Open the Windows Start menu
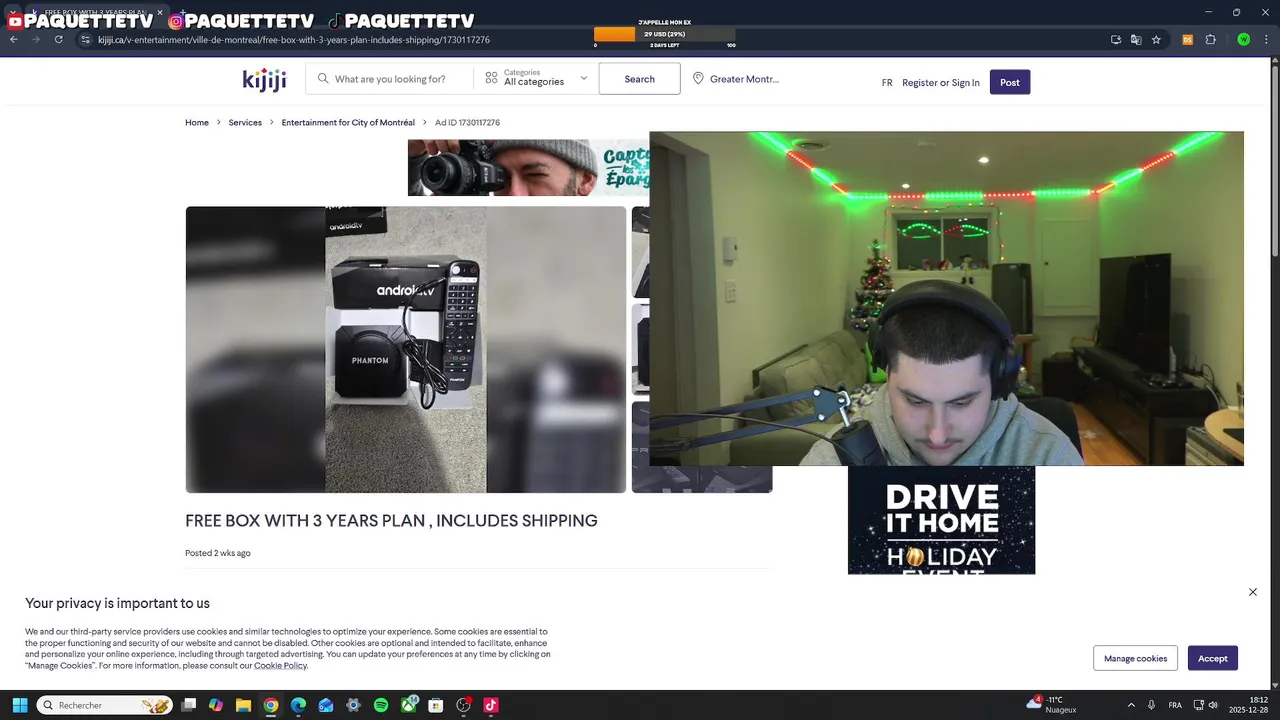Viewport: 1280px width, 720px height. tap(20, 705)
